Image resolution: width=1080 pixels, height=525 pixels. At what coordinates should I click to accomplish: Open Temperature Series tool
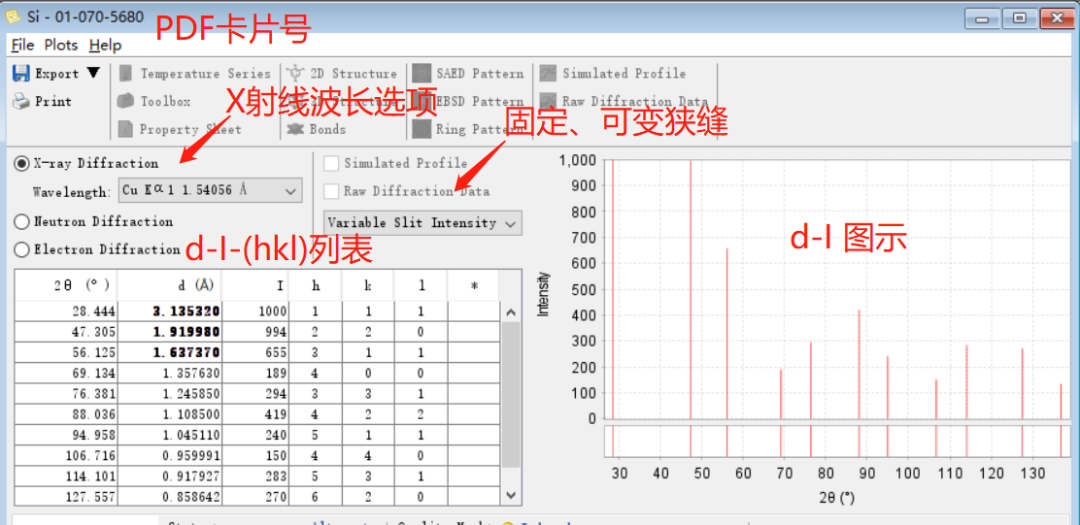[195, 73]
